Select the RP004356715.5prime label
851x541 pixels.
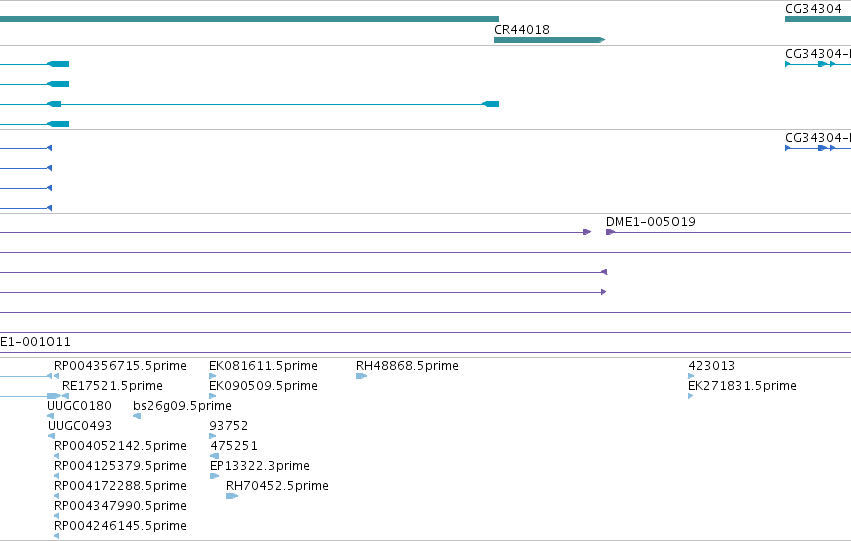[120, 366]
